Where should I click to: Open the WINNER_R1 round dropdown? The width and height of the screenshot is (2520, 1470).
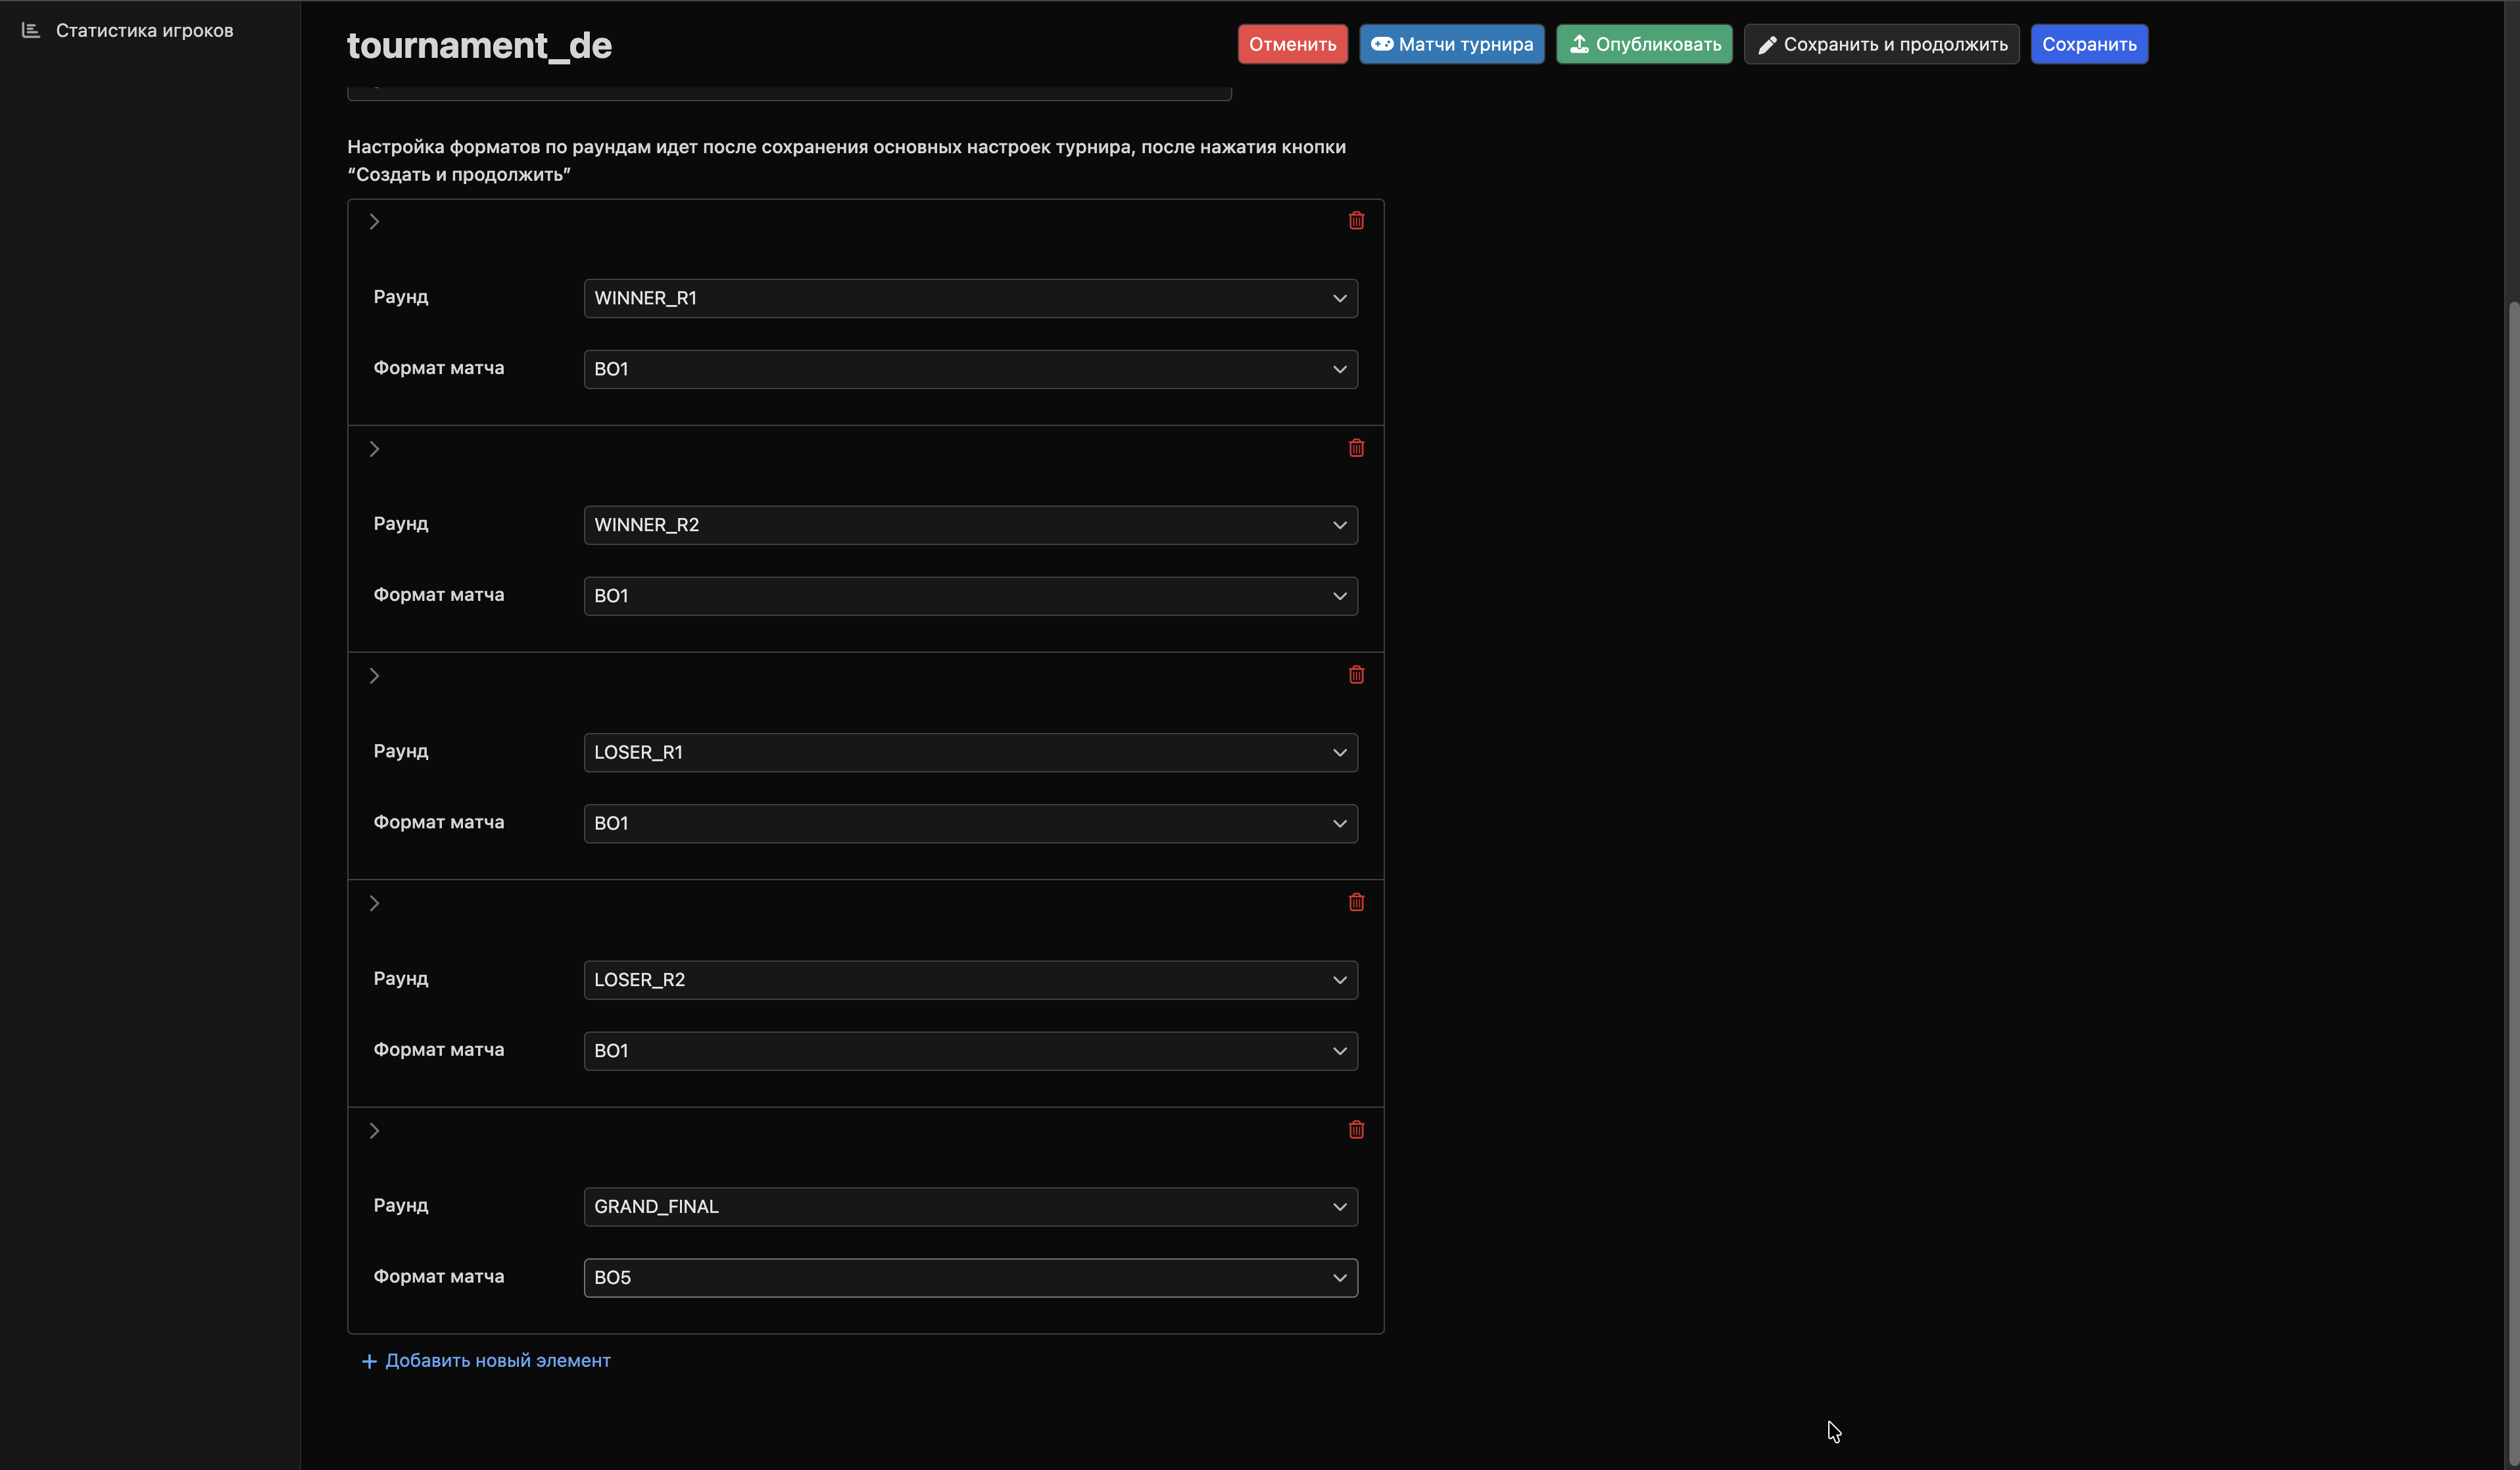tap(970, 298)
